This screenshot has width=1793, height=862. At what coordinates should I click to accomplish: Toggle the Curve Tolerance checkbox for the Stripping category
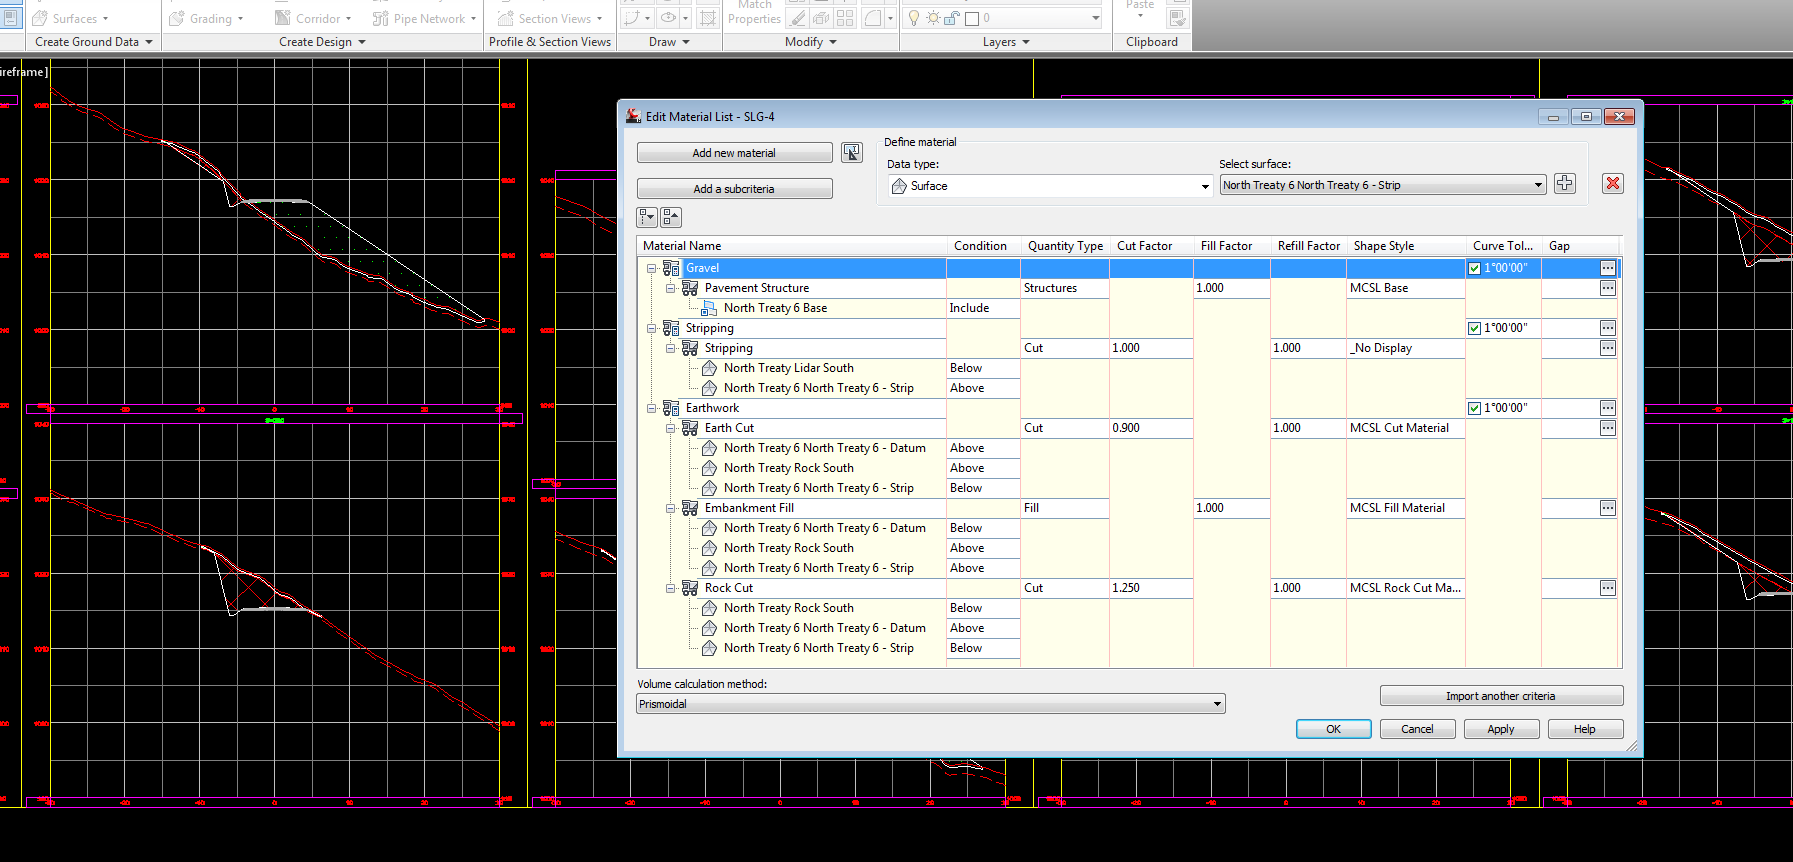pyautogui.click(x=1474, y=328)
